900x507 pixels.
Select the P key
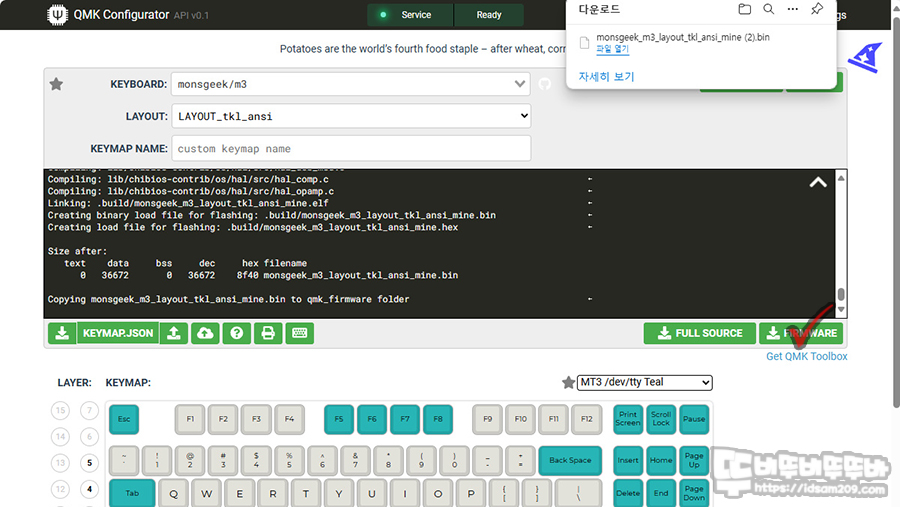[x=471, y=493]
